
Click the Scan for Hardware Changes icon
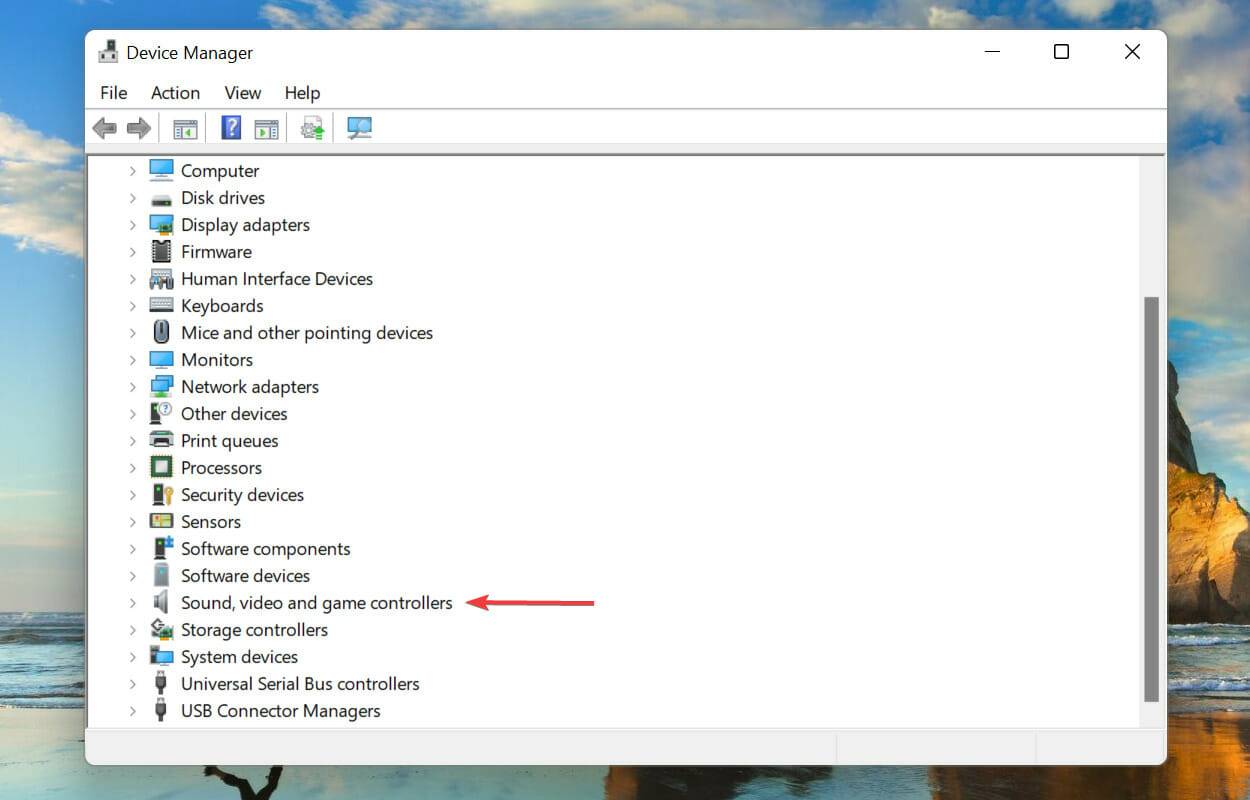click(359, 127)
